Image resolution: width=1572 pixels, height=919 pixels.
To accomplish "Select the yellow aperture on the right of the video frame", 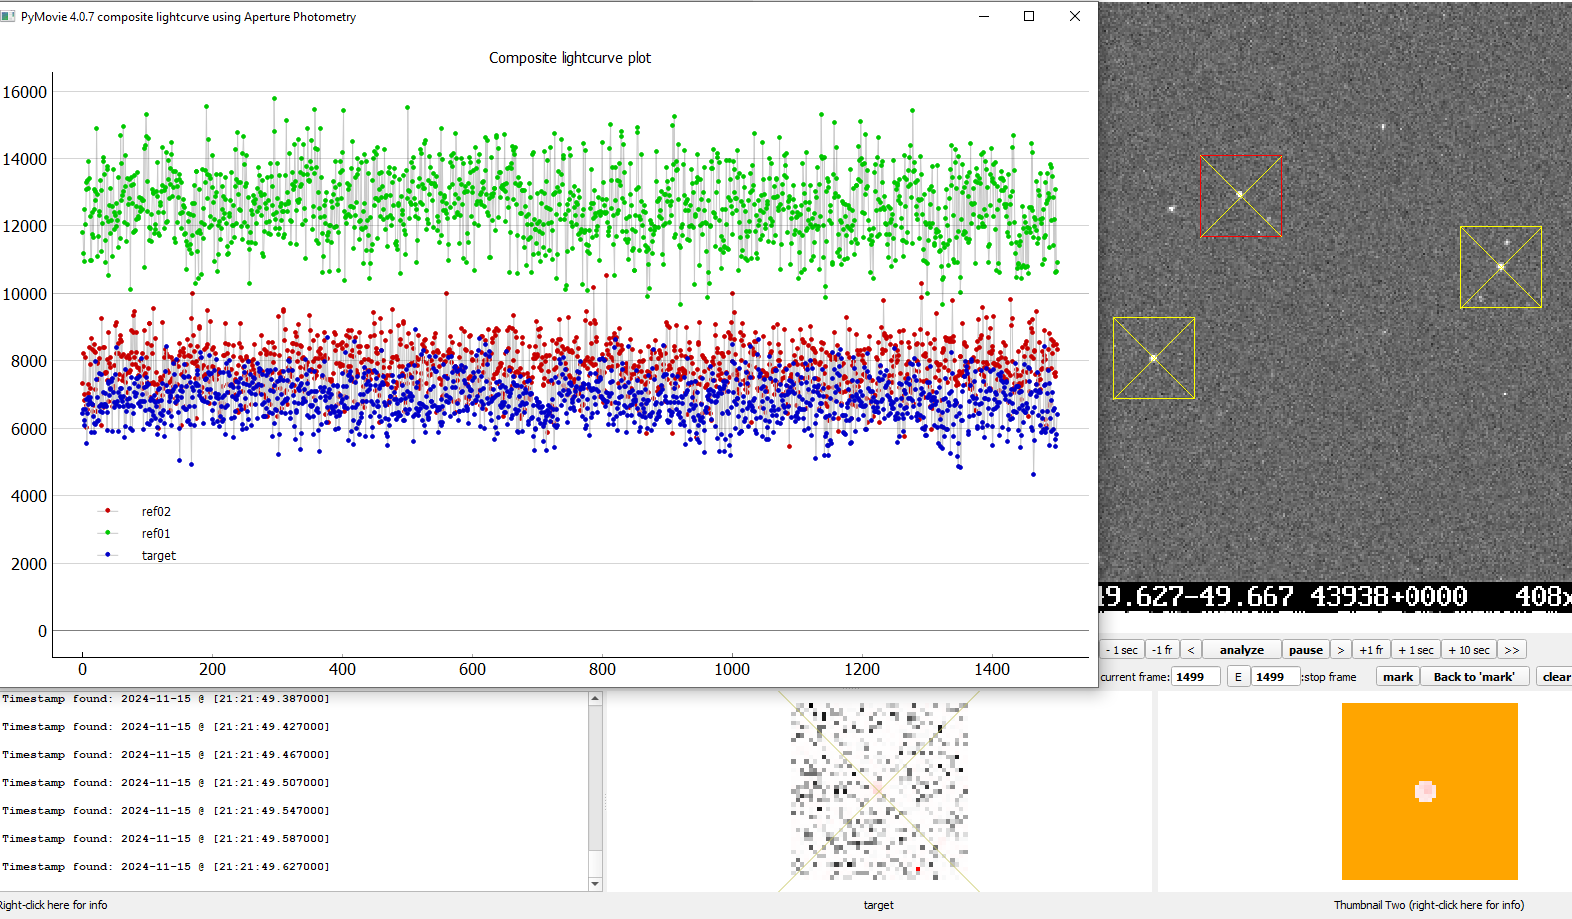I will pyautogui.click(x=1500, y=267).
